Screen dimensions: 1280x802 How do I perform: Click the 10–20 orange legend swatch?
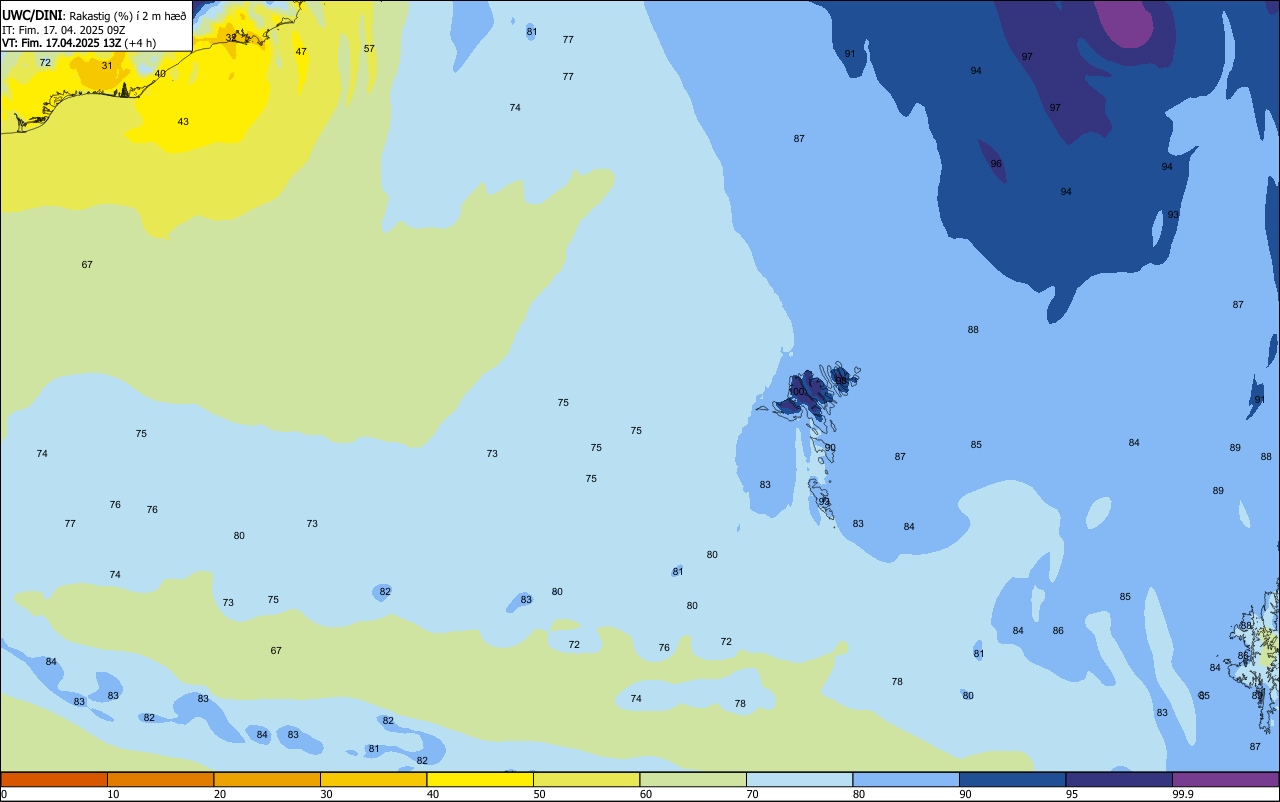[x=160, y=779]
